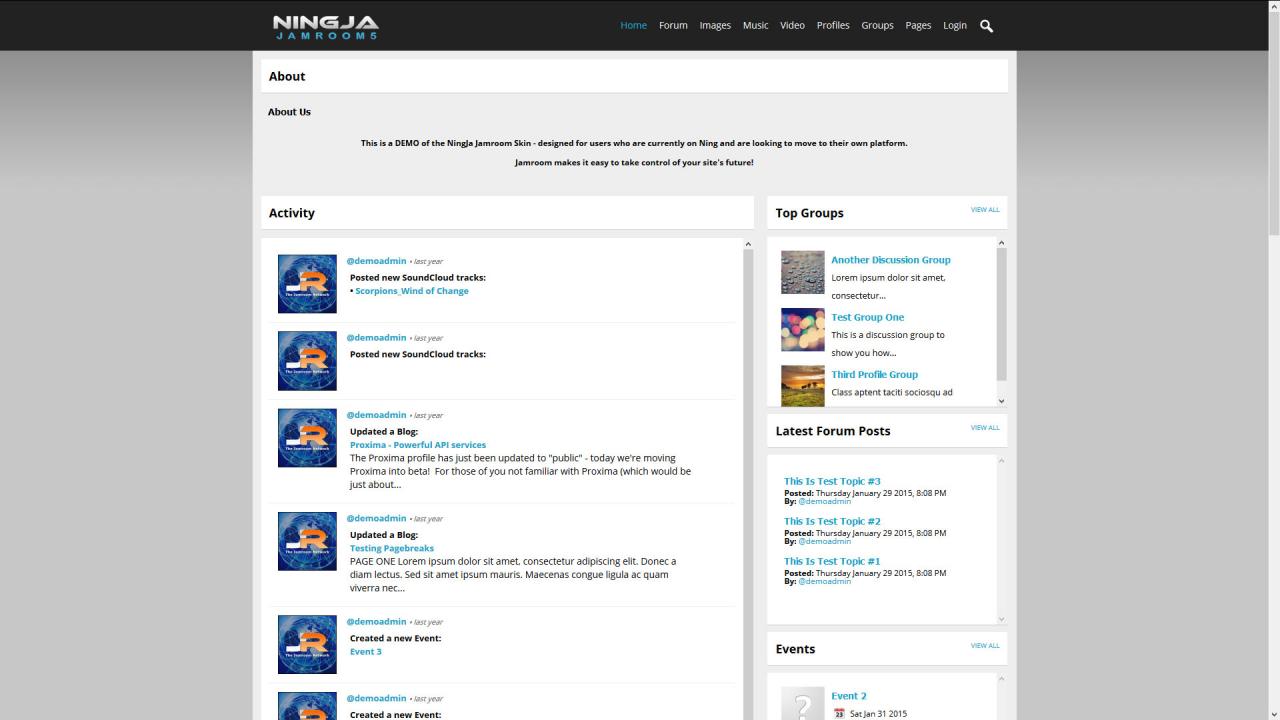Click avatar on the Proxima blog activity
Image resolution: width=1280 pixels, height=720 pixels.
click(307, 438)
